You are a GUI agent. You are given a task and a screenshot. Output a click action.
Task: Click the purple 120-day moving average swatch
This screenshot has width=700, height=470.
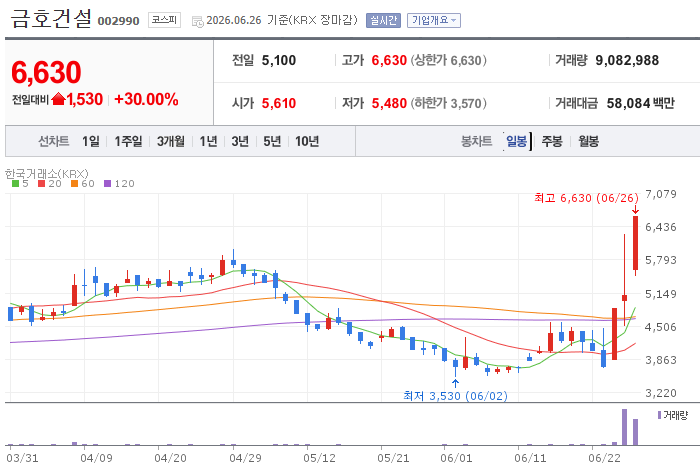point(107,183)
